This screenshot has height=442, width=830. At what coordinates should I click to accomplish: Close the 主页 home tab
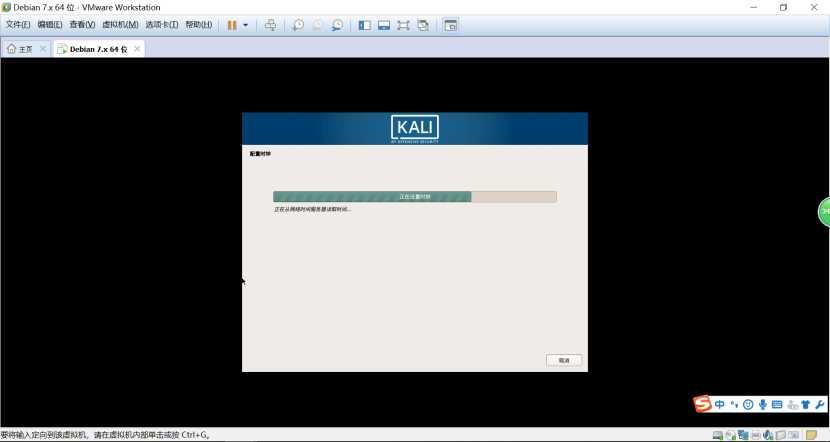tap(43, 49)
